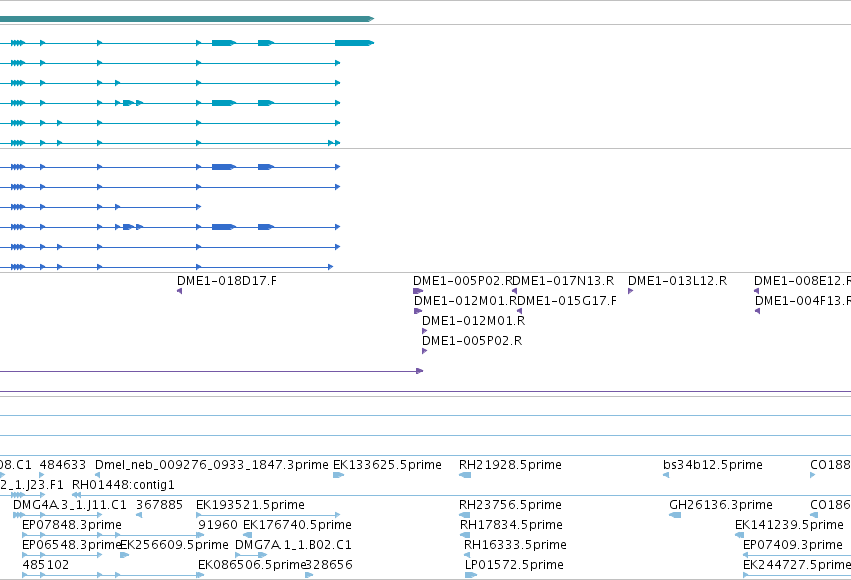This screenshot has height=580, width=851.
Task: Click the EK256609.5prime label
Action: [174, 545]
